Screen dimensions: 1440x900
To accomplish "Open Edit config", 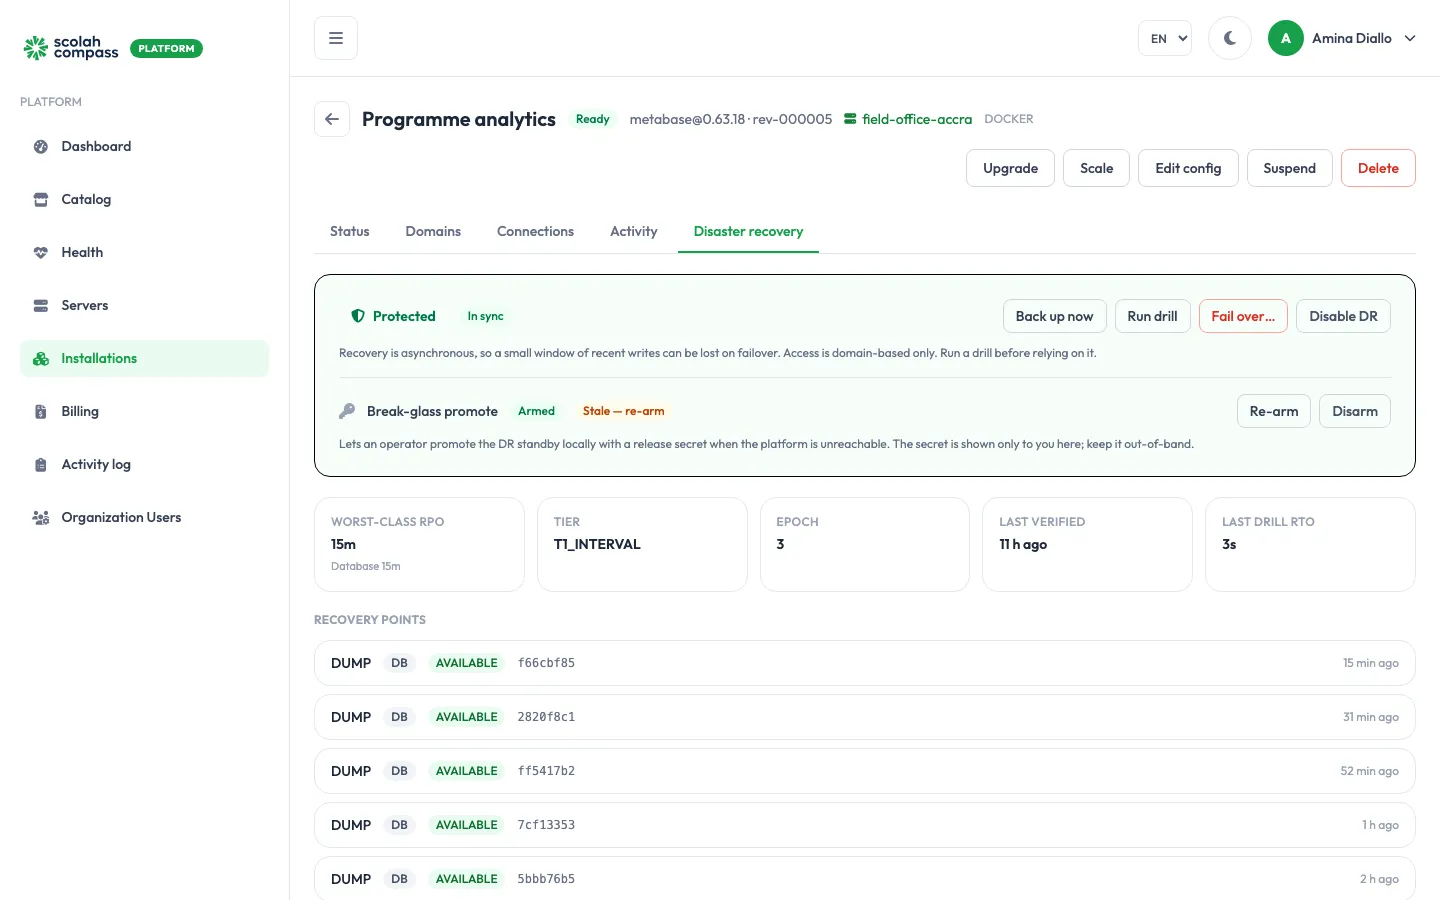I will pos(1188,168).
